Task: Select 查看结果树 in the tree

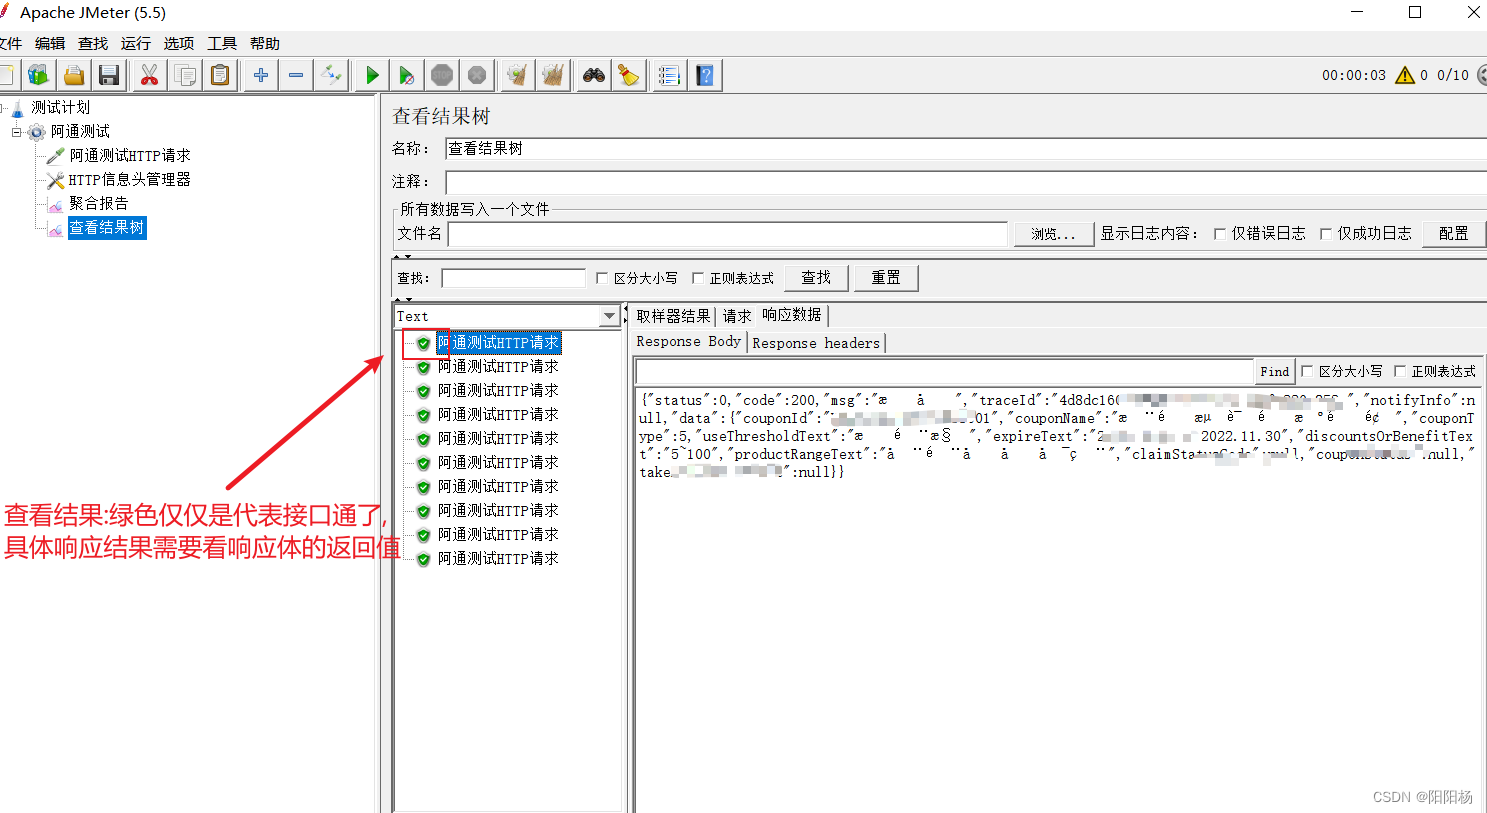Action: (107, 228)
